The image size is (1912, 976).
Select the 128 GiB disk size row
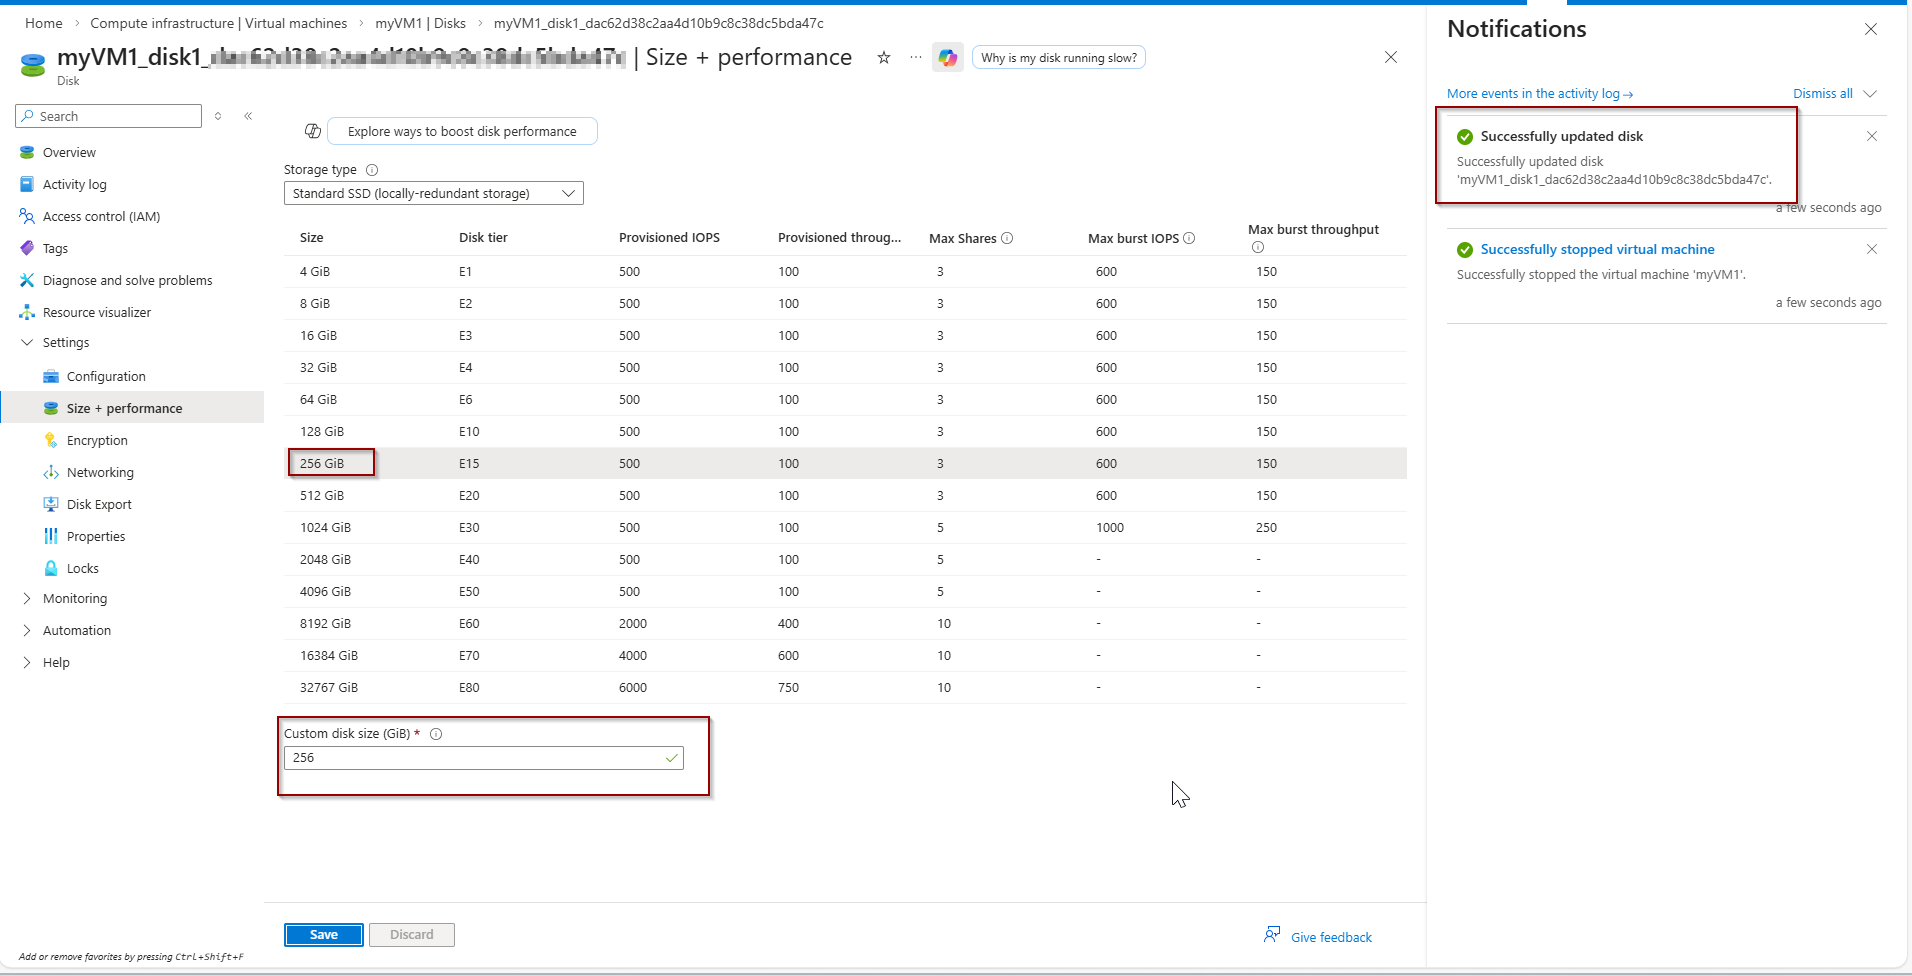(845, 432)
